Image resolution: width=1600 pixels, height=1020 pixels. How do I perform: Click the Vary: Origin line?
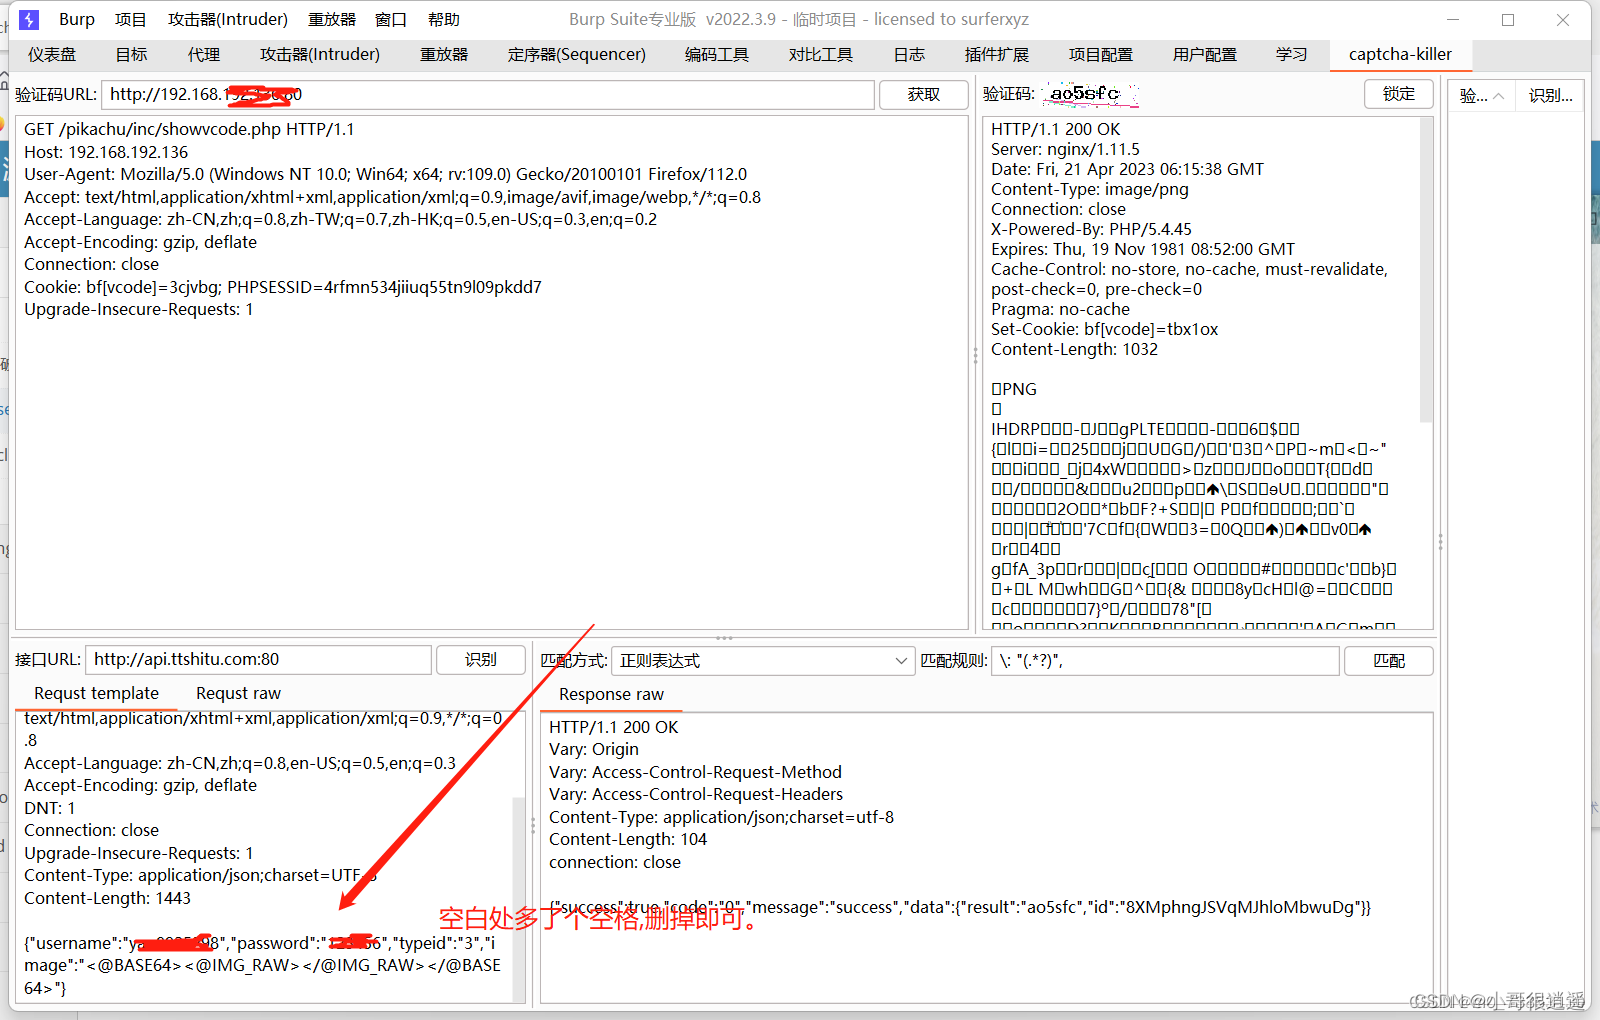click(x=594, y=749)
